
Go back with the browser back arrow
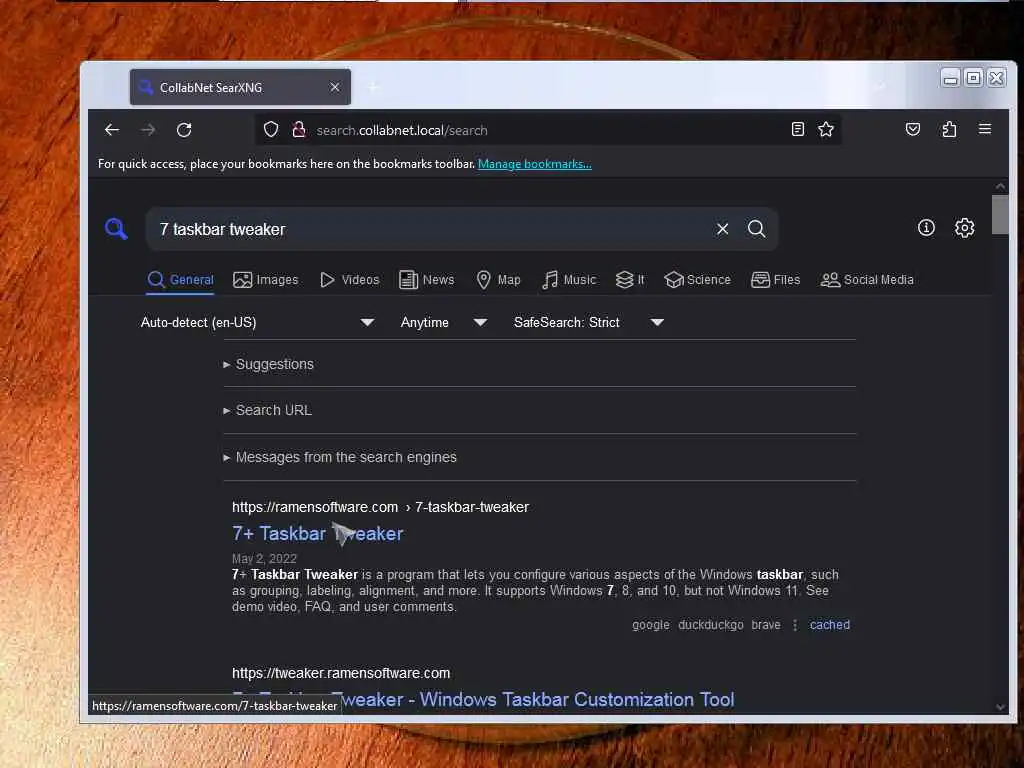112,130
